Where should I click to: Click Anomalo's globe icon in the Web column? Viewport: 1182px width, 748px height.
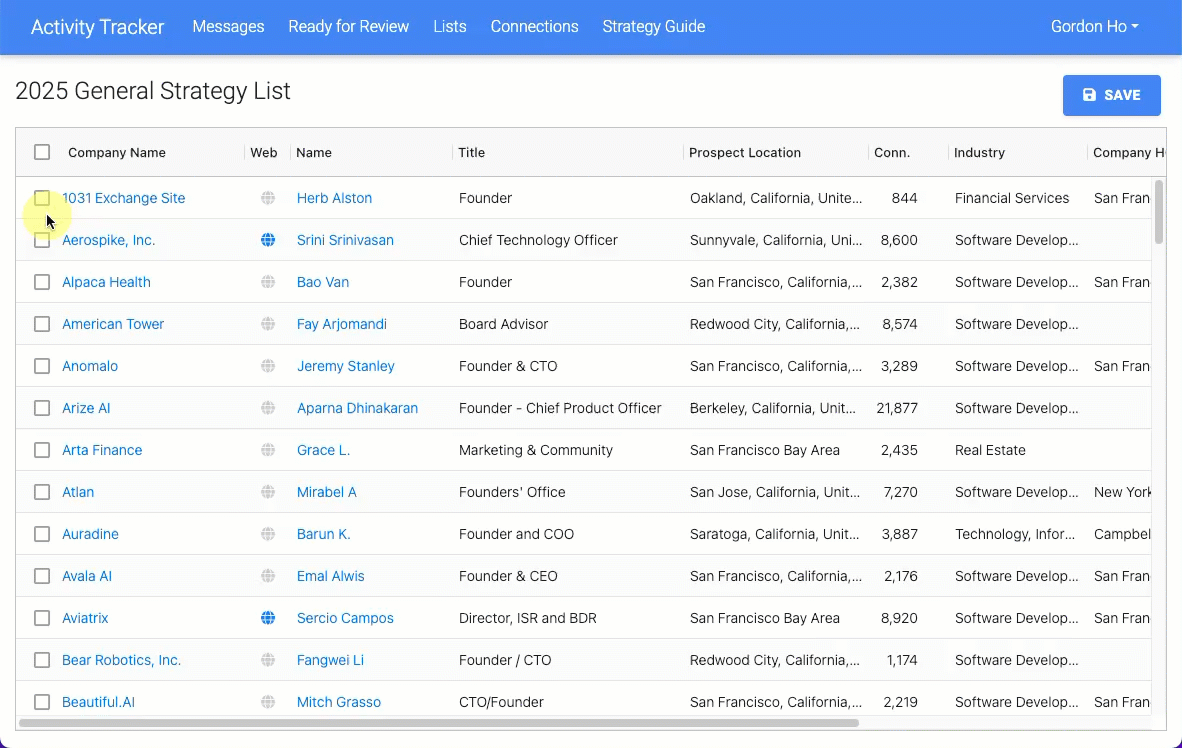[x=268, y=366]
